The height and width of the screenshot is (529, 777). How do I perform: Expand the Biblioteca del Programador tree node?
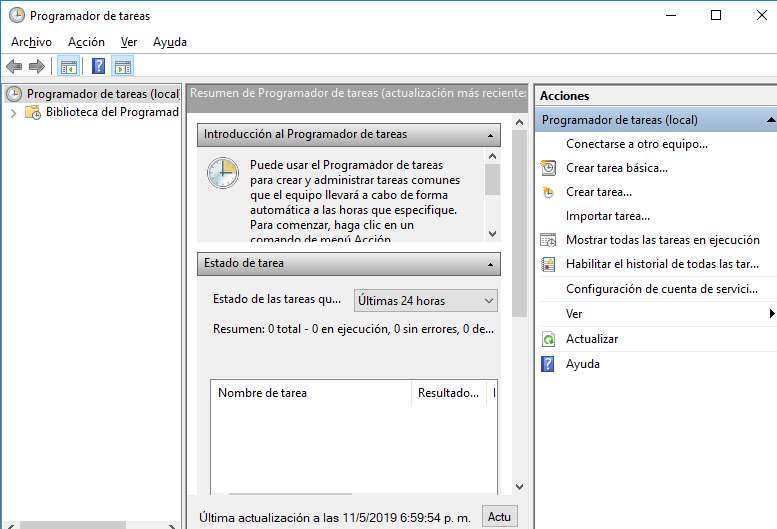13,113
